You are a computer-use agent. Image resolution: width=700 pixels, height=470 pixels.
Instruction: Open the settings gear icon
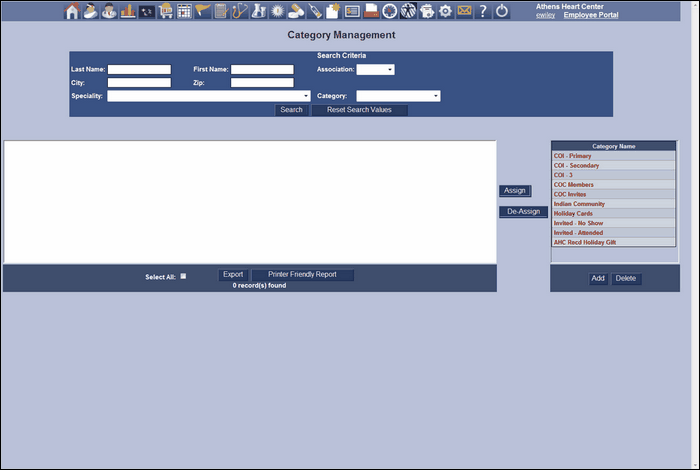[446, 11]
